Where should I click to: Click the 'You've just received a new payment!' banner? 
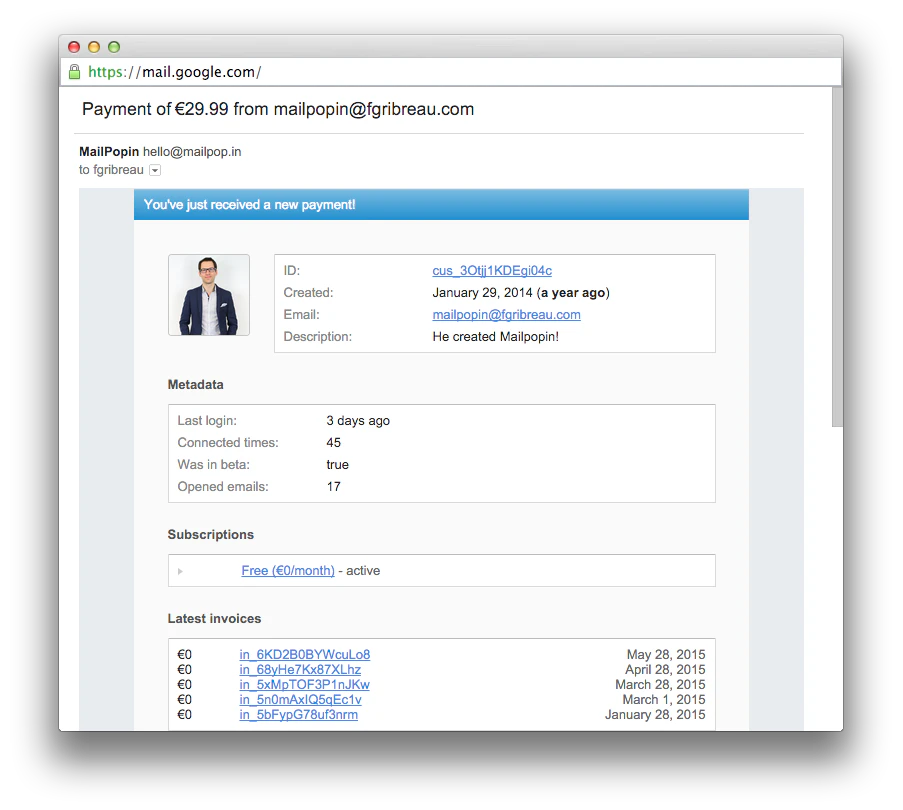pos(441,204)
